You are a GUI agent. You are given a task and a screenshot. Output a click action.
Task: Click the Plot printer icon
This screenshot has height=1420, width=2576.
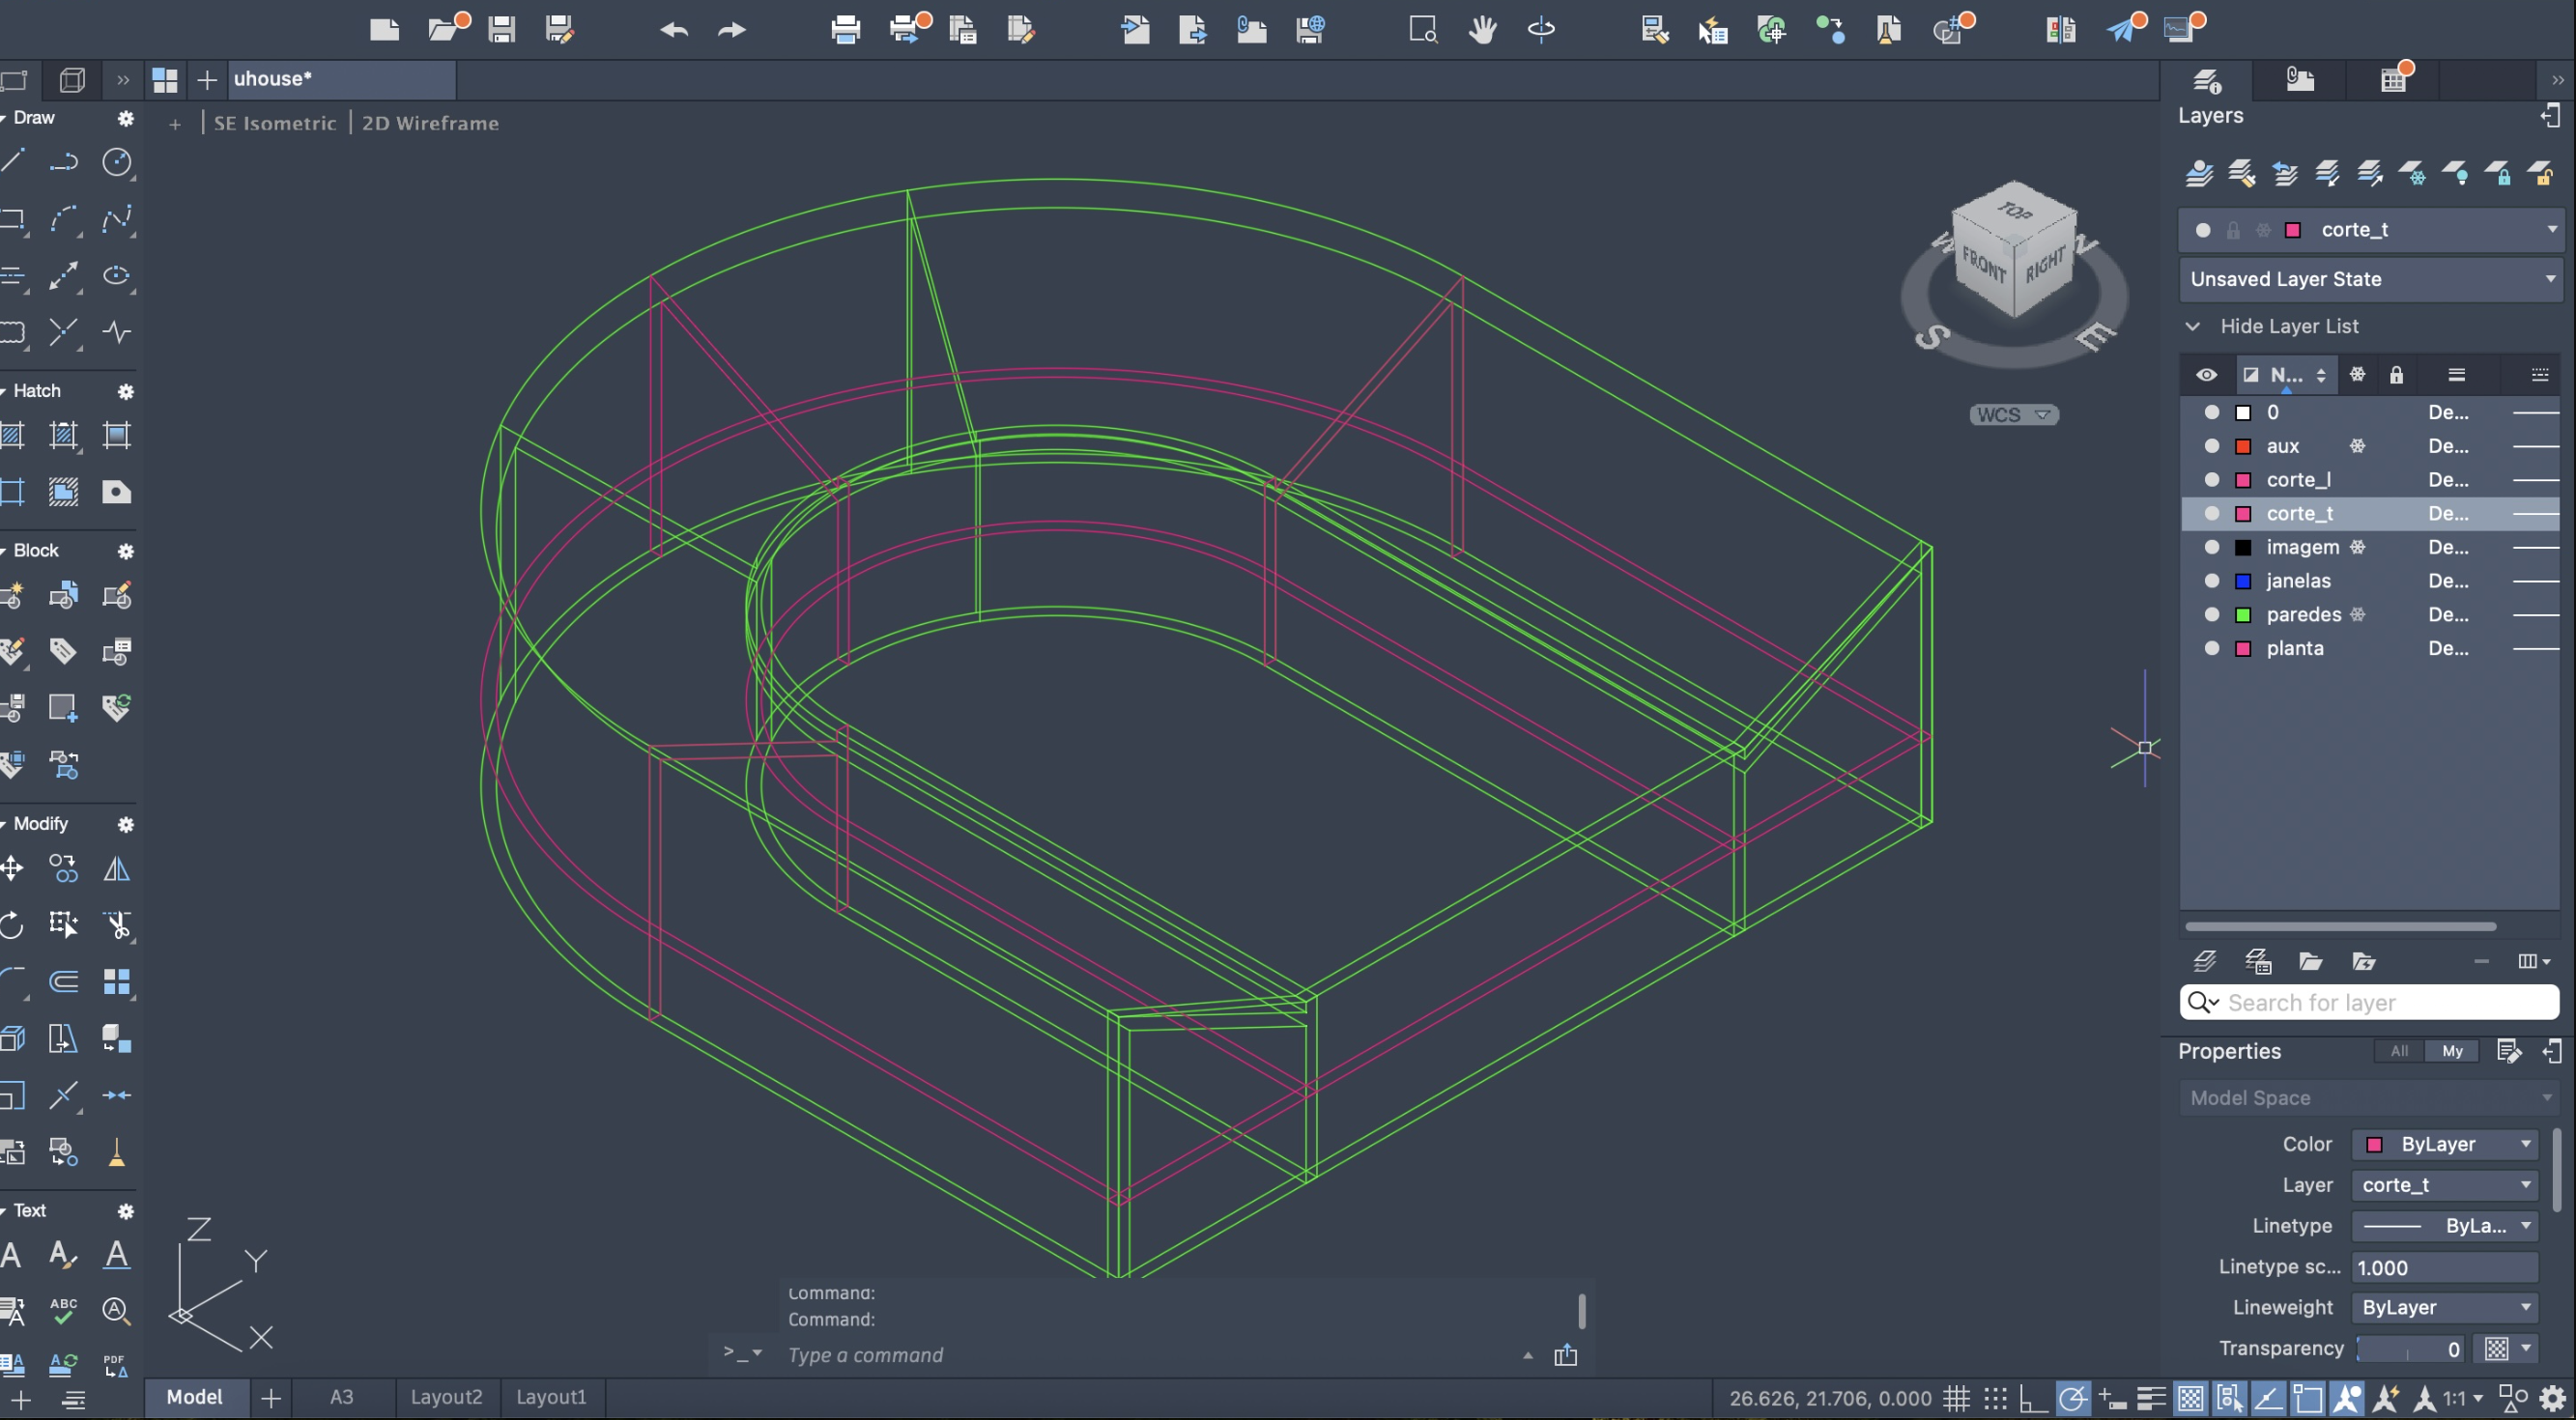[845, 29]
